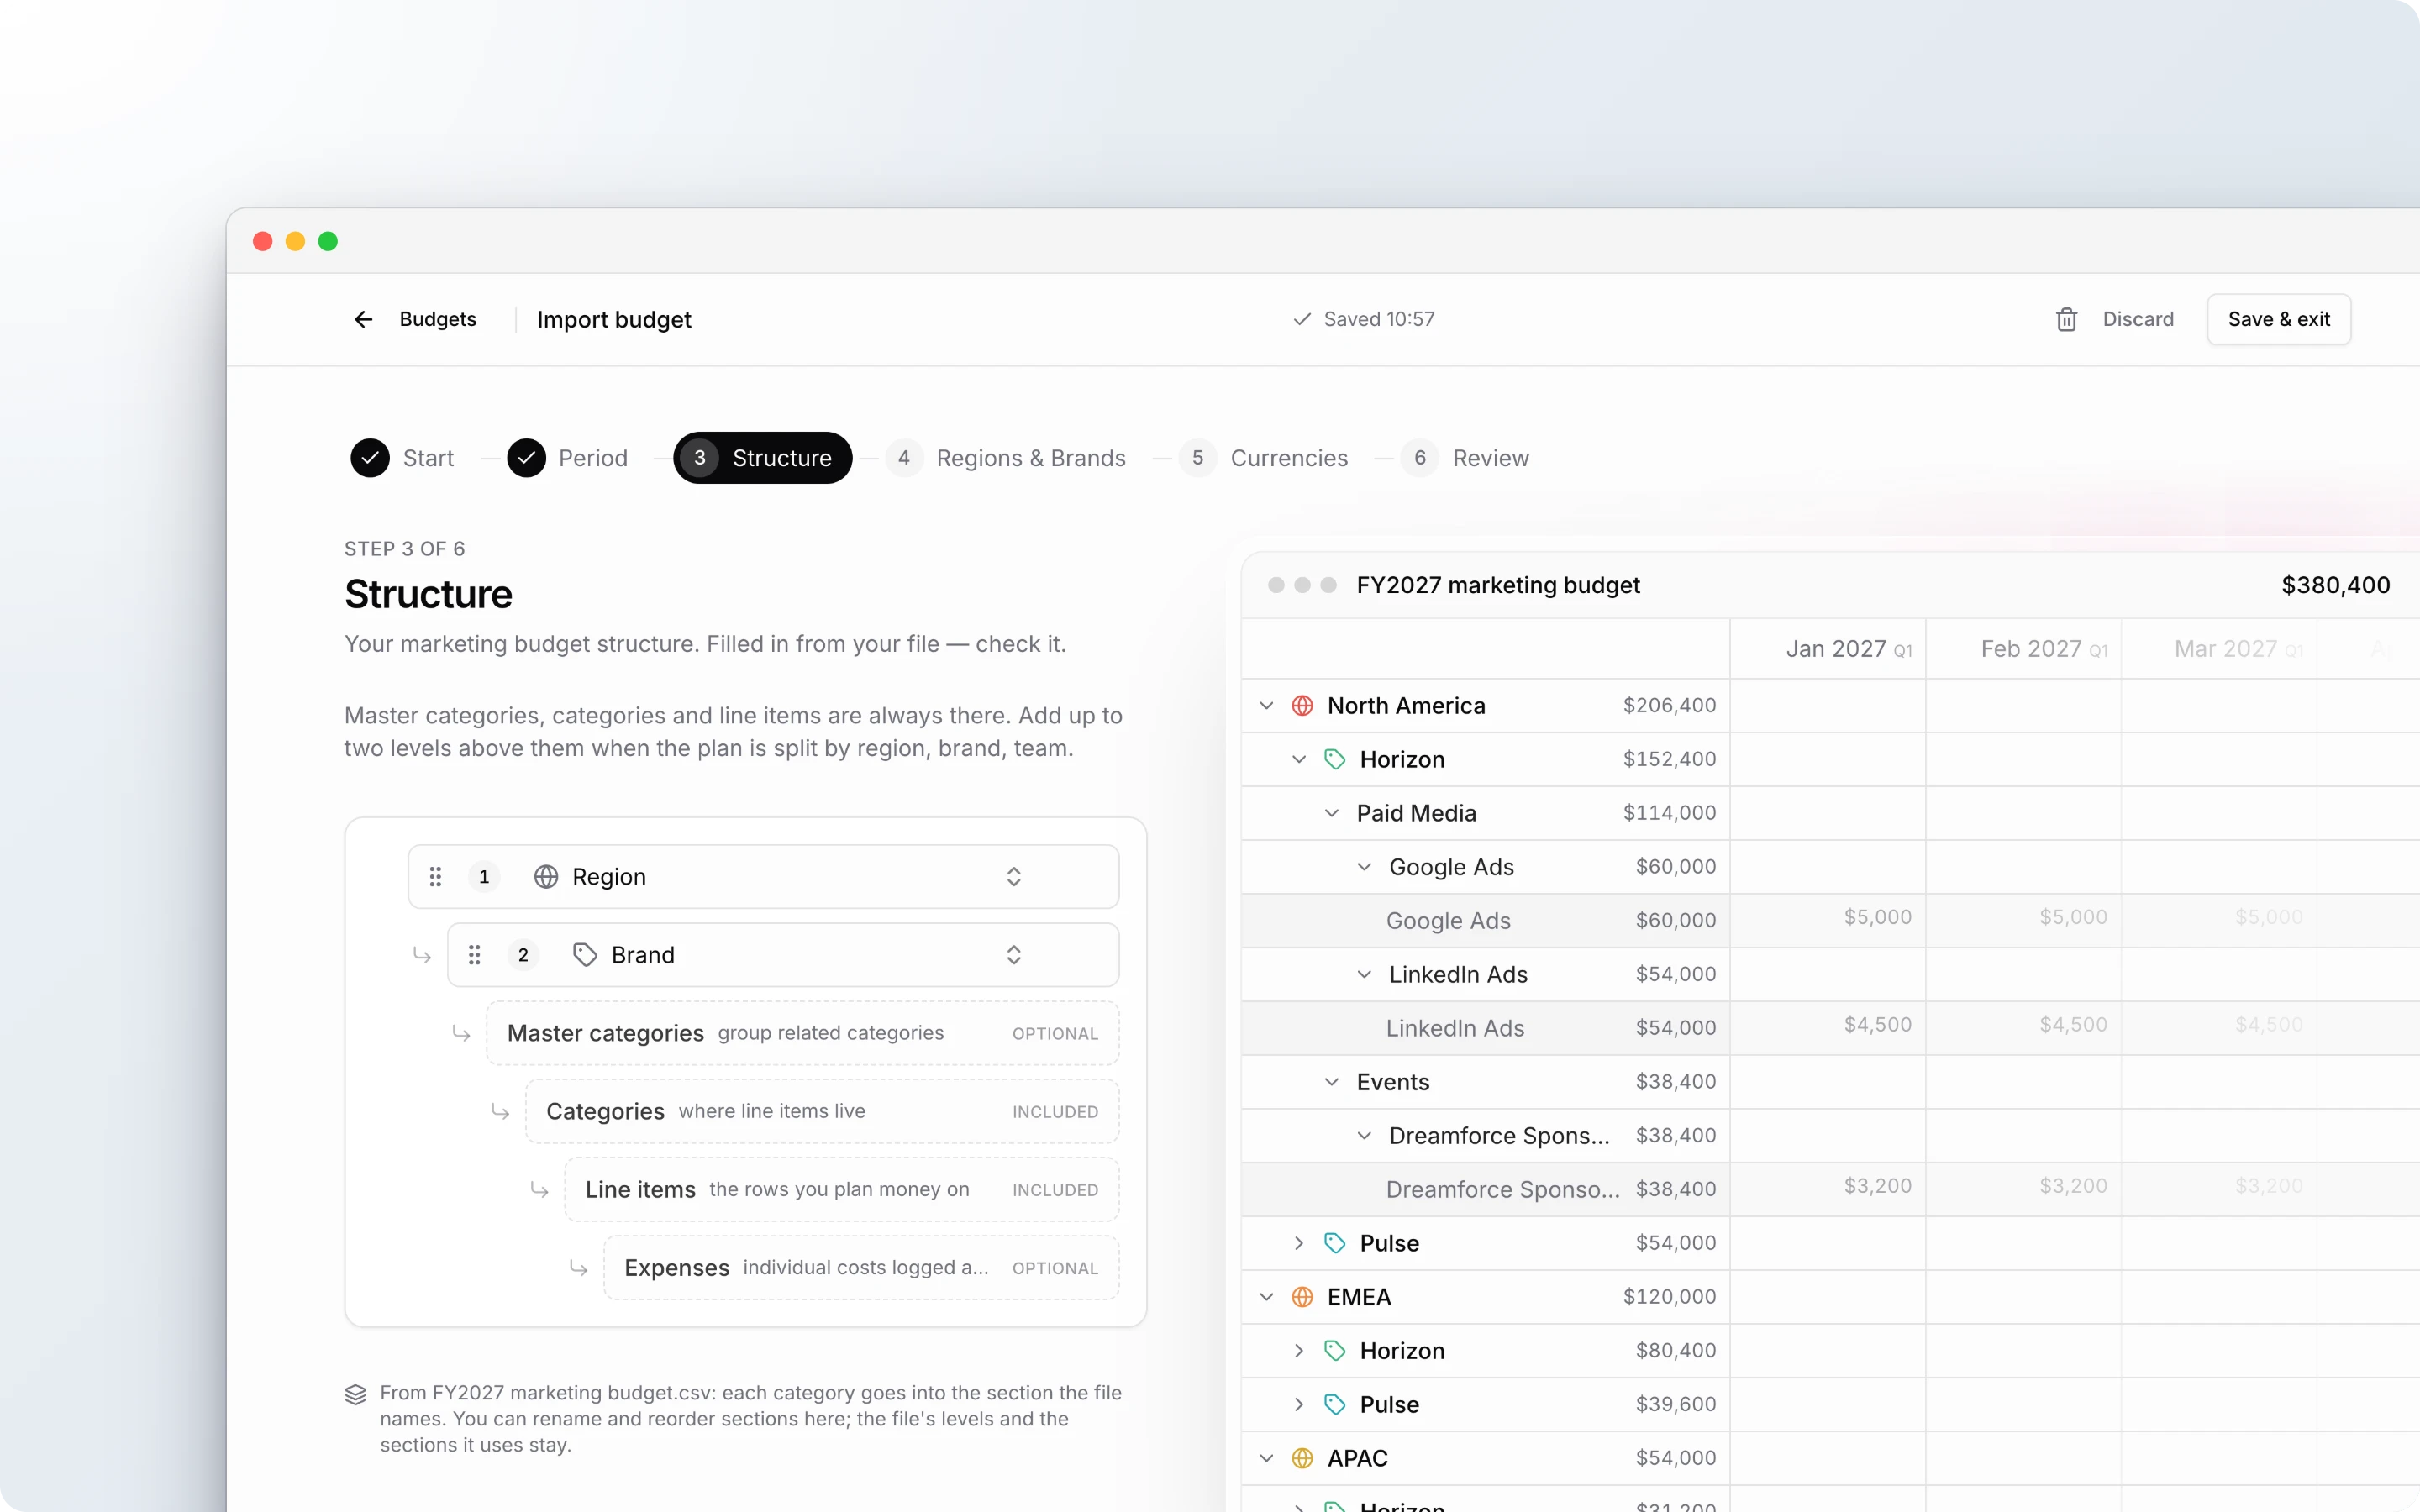Image resolution: width=2420 pixels, height=1512 pixels.
Task: Click the Save & exit button
Action: click(x=2278, y=319)
